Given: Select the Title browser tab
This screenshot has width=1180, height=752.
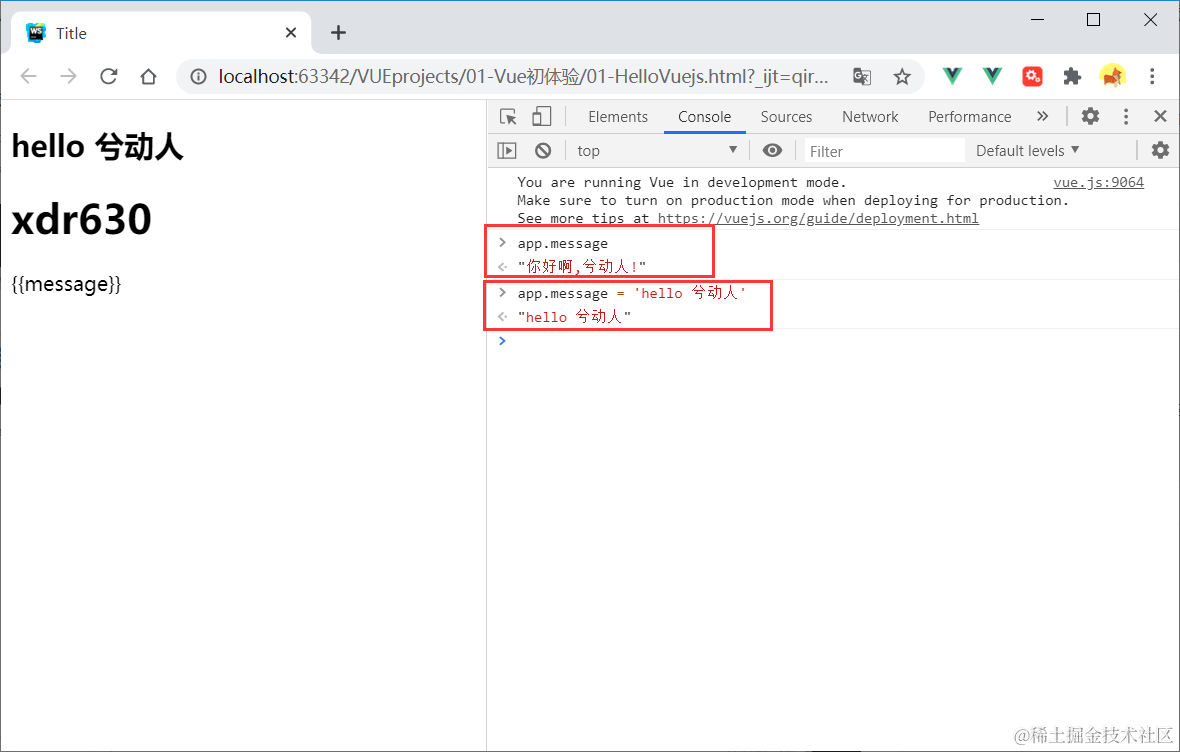Looking at the screenshot, I should point(160,33).
